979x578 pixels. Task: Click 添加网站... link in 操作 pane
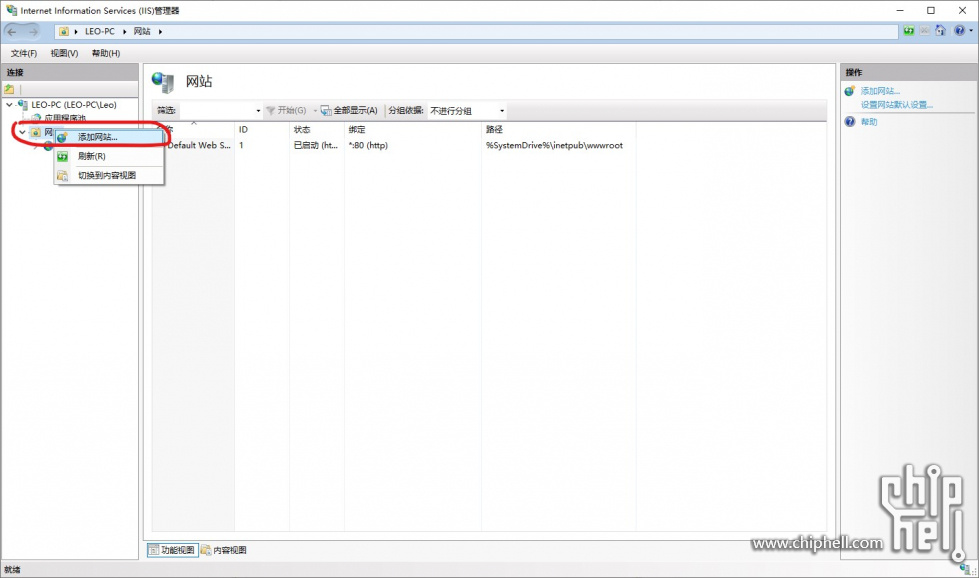880,91
